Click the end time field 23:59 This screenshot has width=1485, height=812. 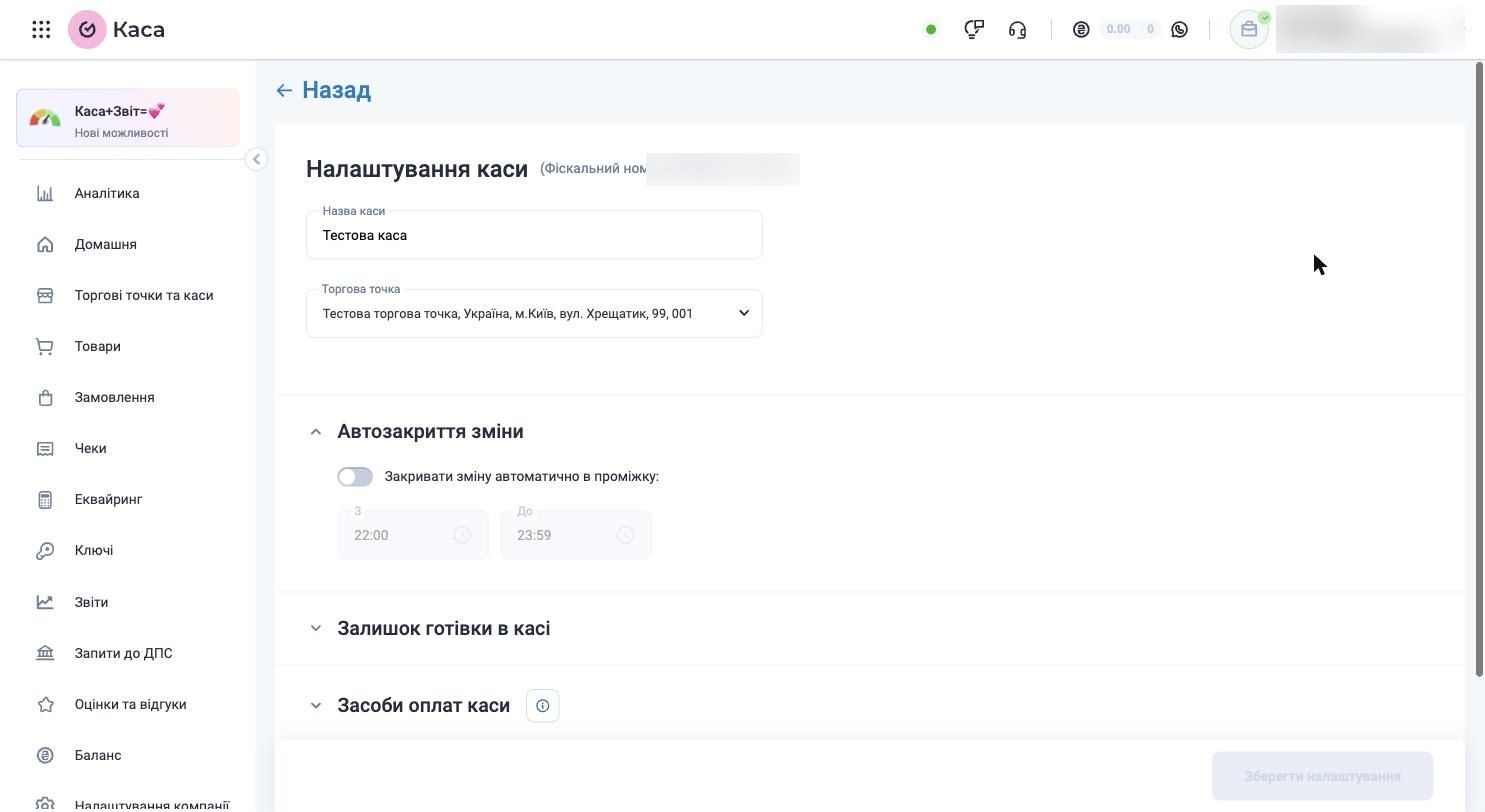(x=576, y=535)
